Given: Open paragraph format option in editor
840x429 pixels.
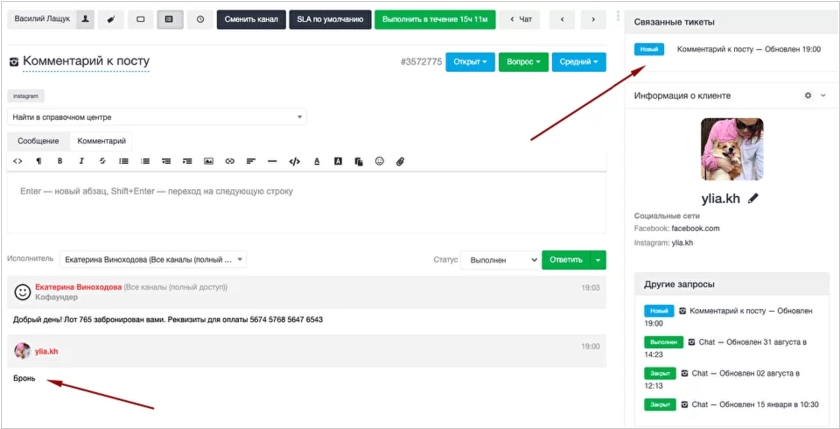Looking at the screenshot, I should (x=39, y=161).
